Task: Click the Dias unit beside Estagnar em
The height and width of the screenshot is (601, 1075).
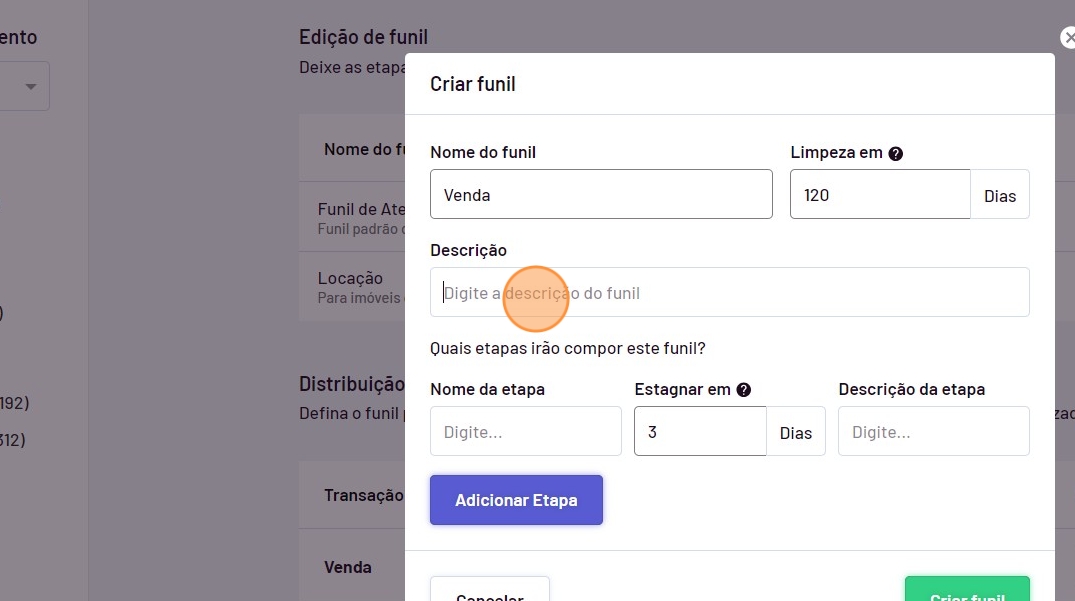Action: pos(795,432)
